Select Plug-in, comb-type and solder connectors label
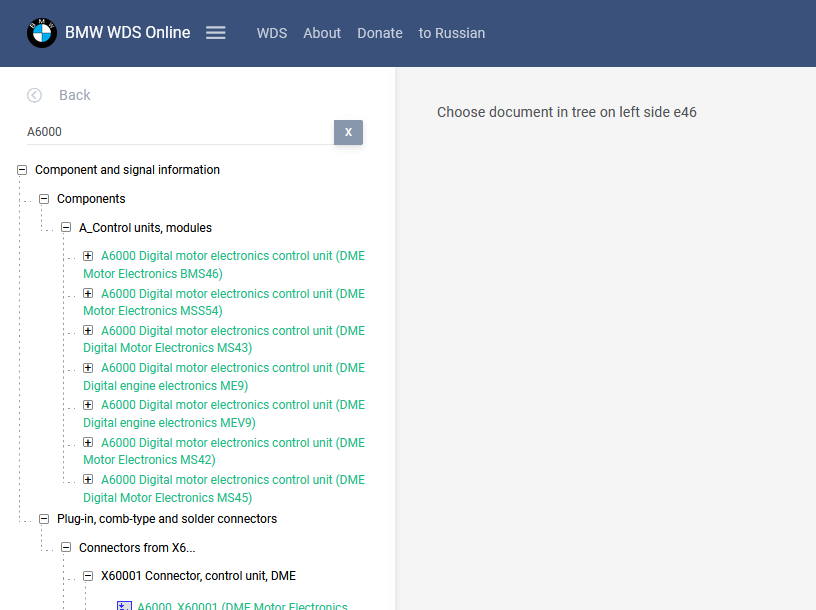 pyautogui.click(x=167, y=519)
